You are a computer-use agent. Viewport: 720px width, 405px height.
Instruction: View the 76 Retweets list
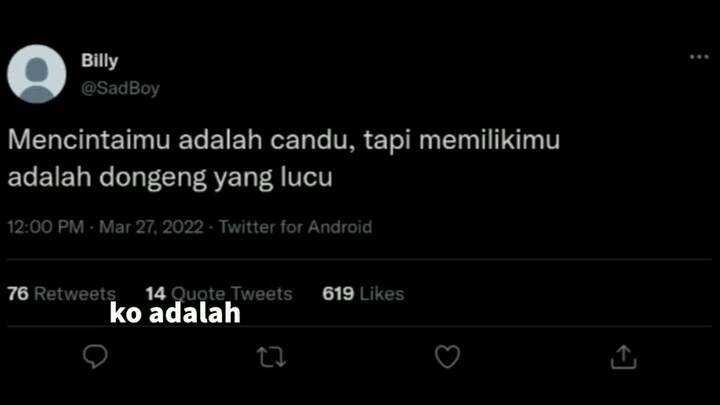click(62, 294)
